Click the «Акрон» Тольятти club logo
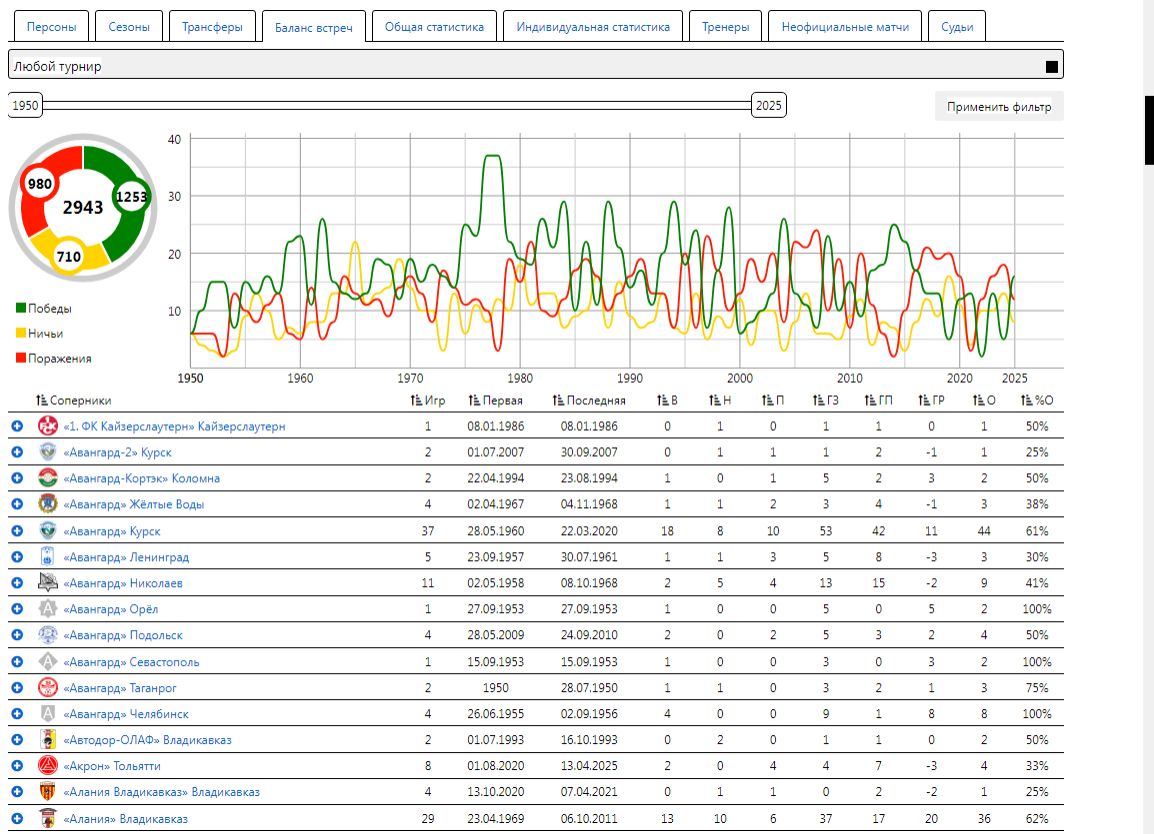This screenshot has height=834, width=1154. pos(47,766)
